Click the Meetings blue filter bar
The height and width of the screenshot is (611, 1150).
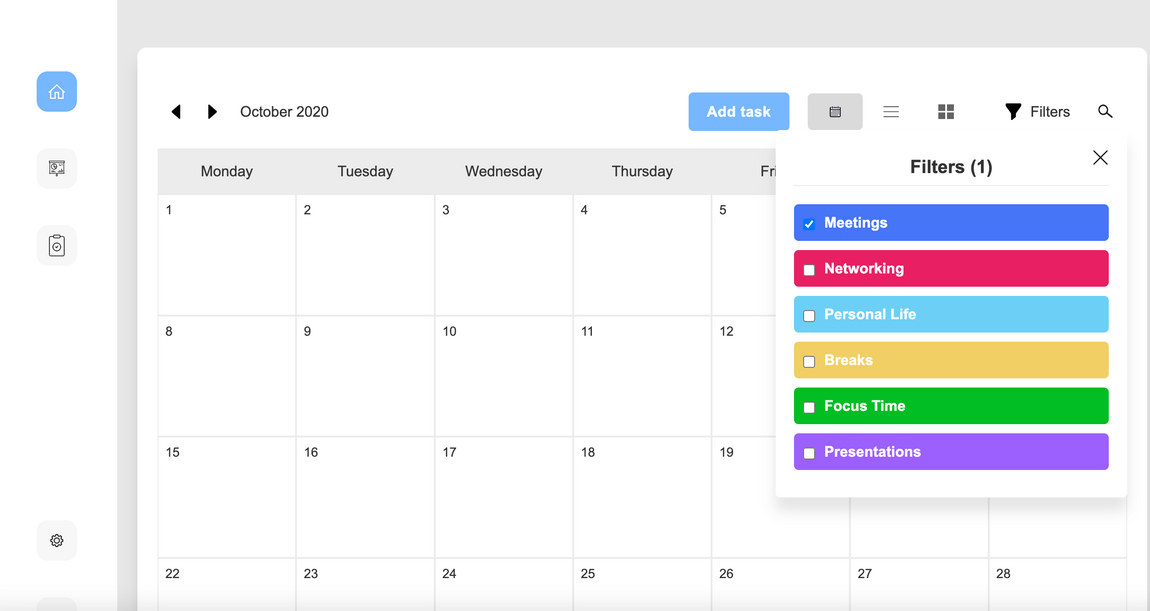(951, 222)
